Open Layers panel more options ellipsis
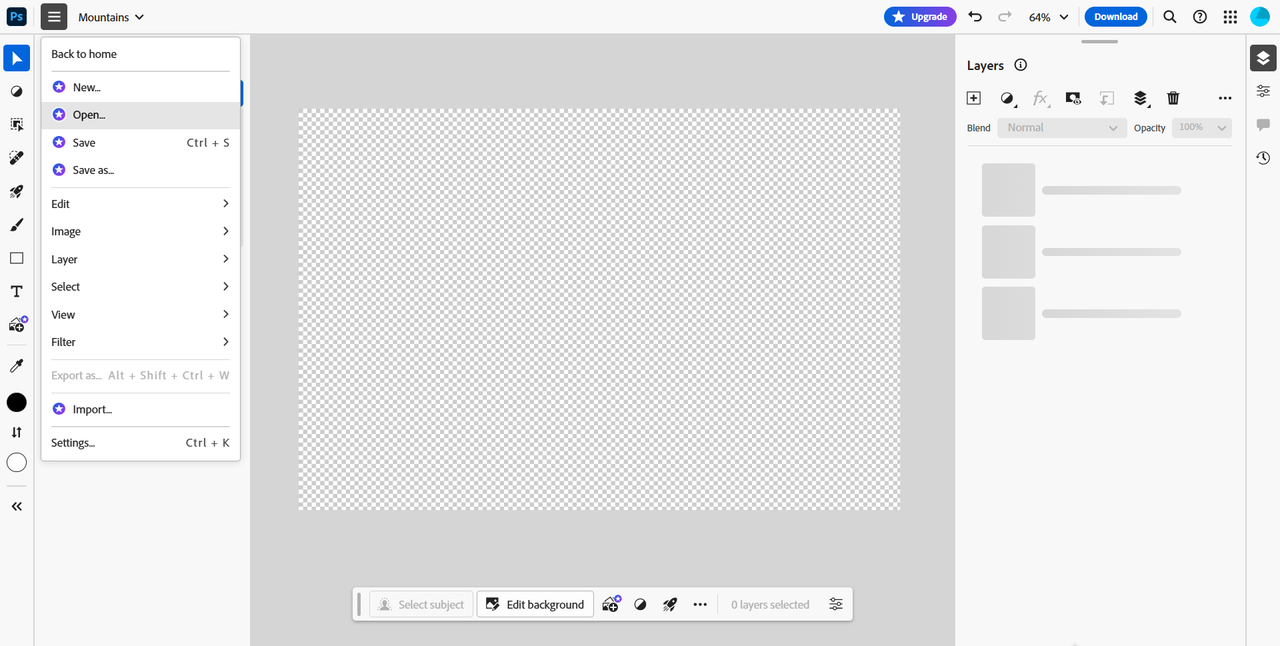Viewport: 1280px width, 646px height. click(x=1225, y=98)
